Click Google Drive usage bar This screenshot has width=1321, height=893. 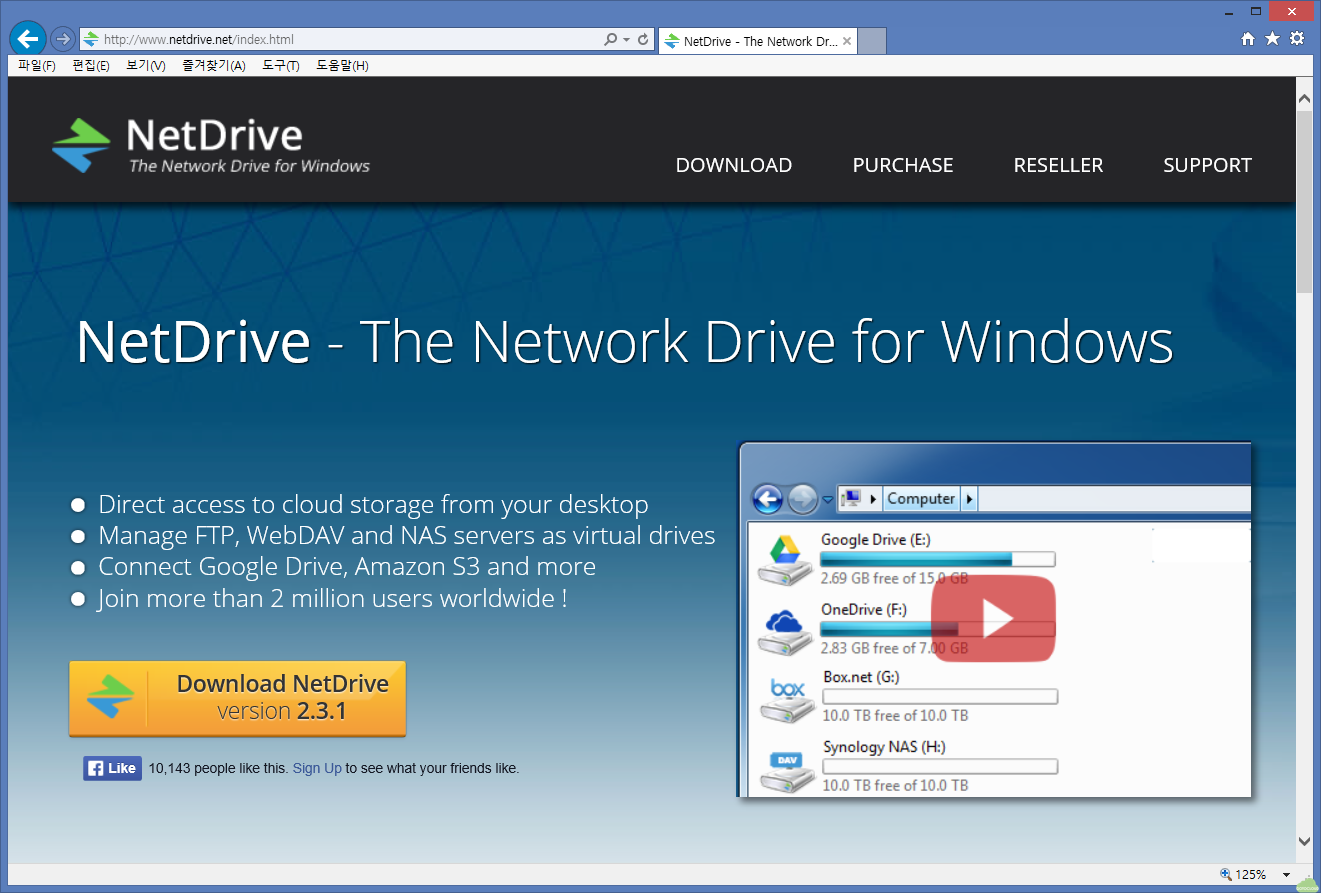938,559
